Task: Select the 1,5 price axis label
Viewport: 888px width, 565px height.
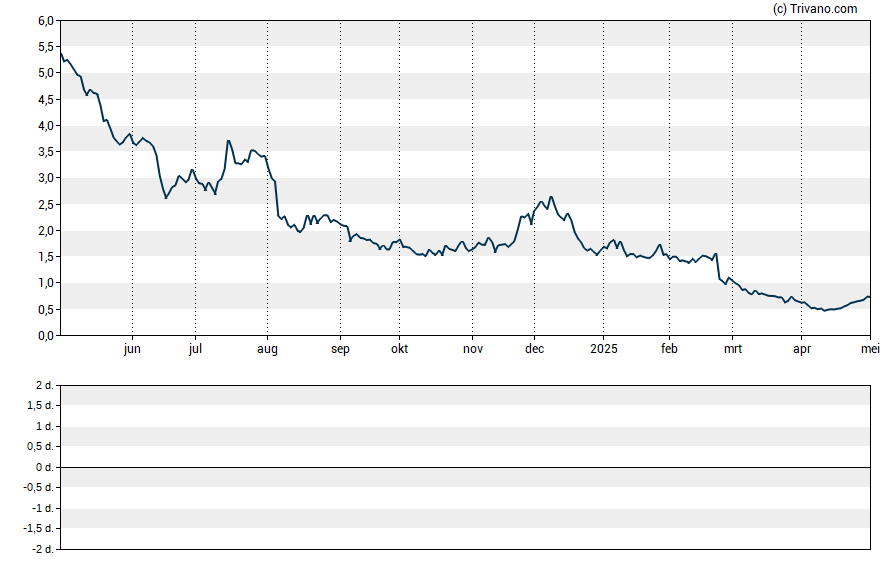Action: [x=46, y=257]
